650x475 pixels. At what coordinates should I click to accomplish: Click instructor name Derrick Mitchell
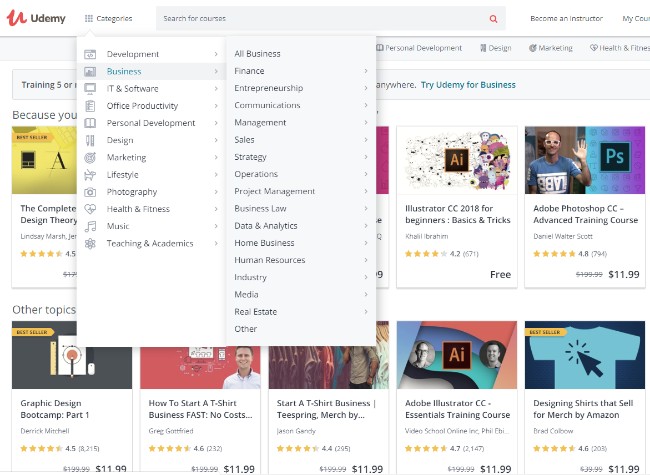coord(45,431)
